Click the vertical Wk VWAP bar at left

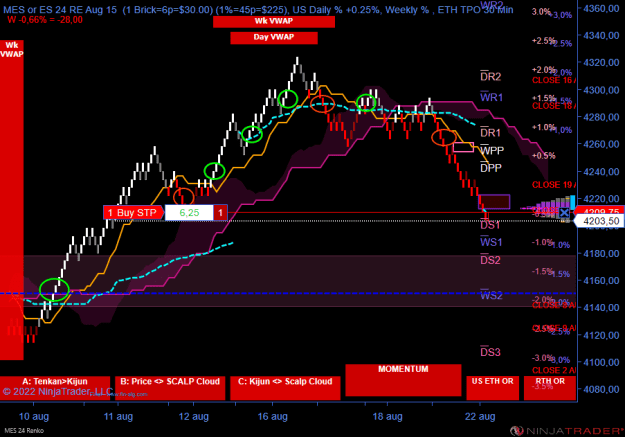click(x=12, y=199)
